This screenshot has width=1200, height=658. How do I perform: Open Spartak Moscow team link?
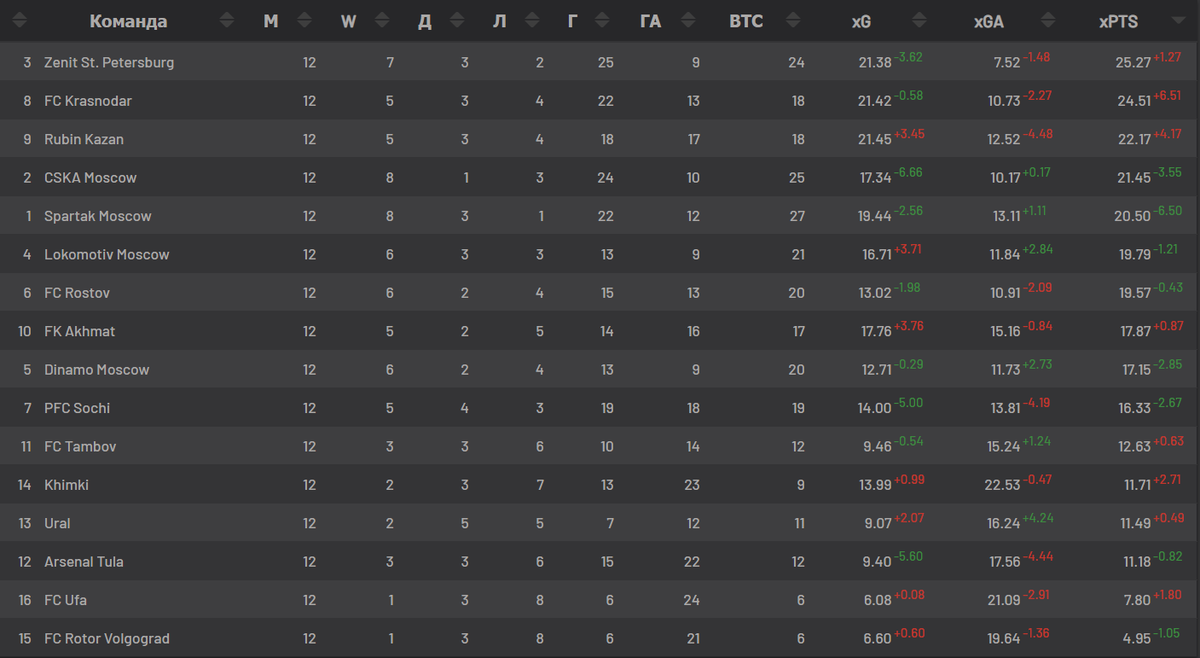click(x=98, y=216)
